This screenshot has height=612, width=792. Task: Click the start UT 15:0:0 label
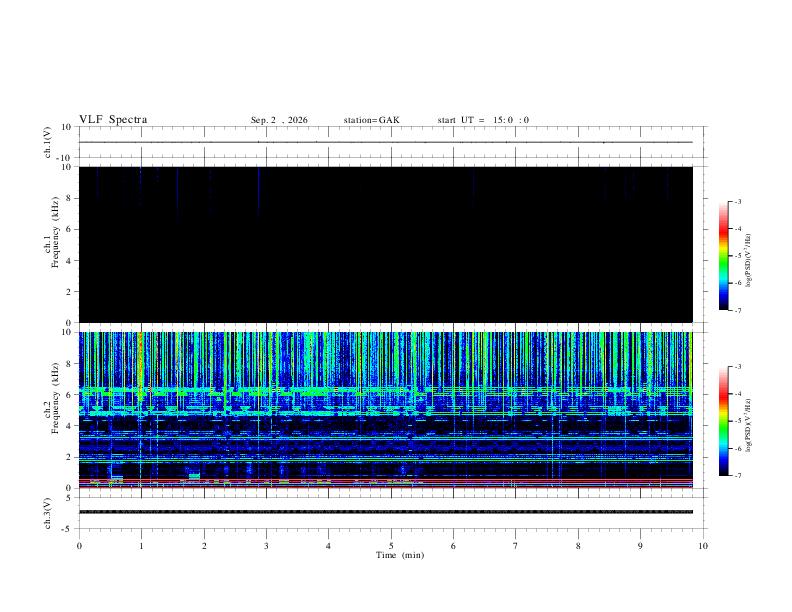pos(483,120)
